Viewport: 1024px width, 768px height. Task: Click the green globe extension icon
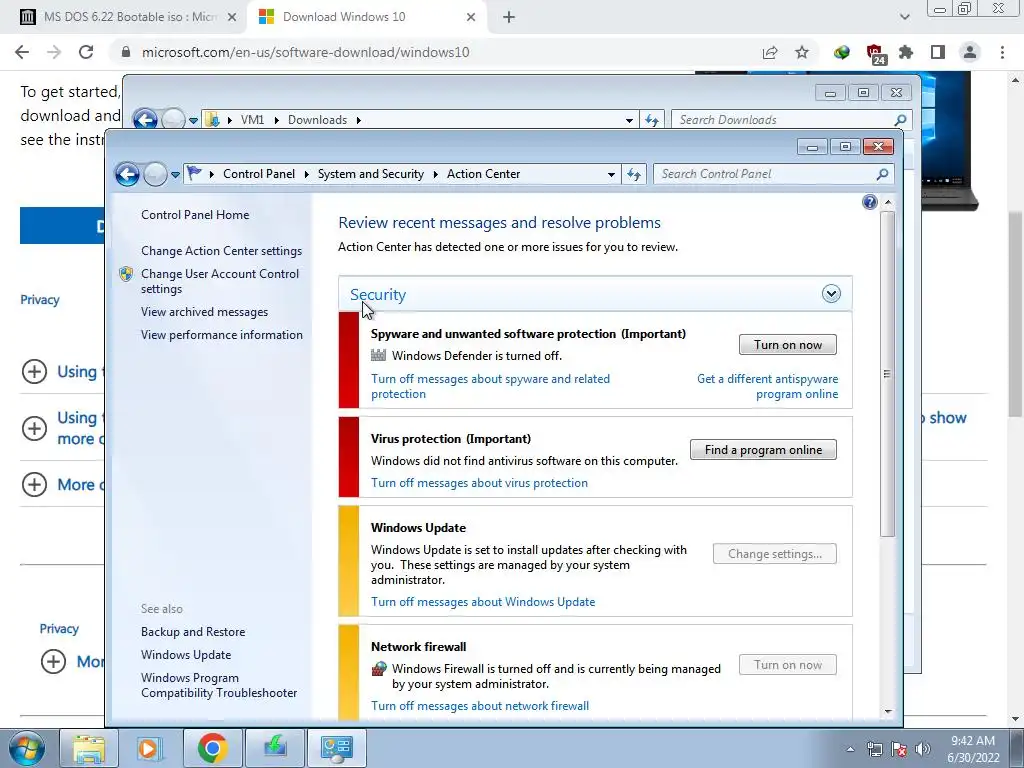click(842, 52)
